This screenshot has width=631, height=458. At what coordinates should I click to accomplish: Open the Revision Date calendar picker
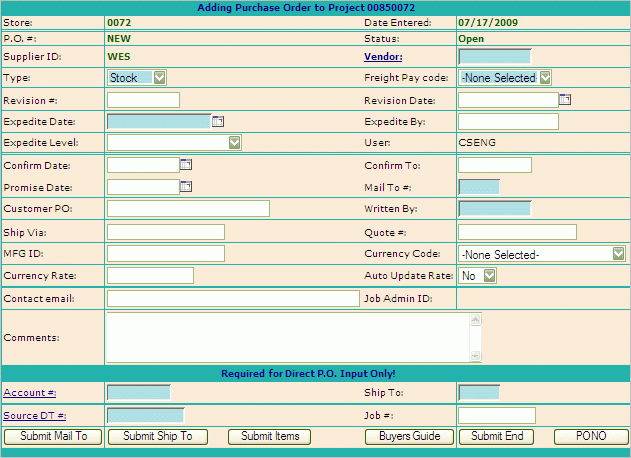(564, 99)
